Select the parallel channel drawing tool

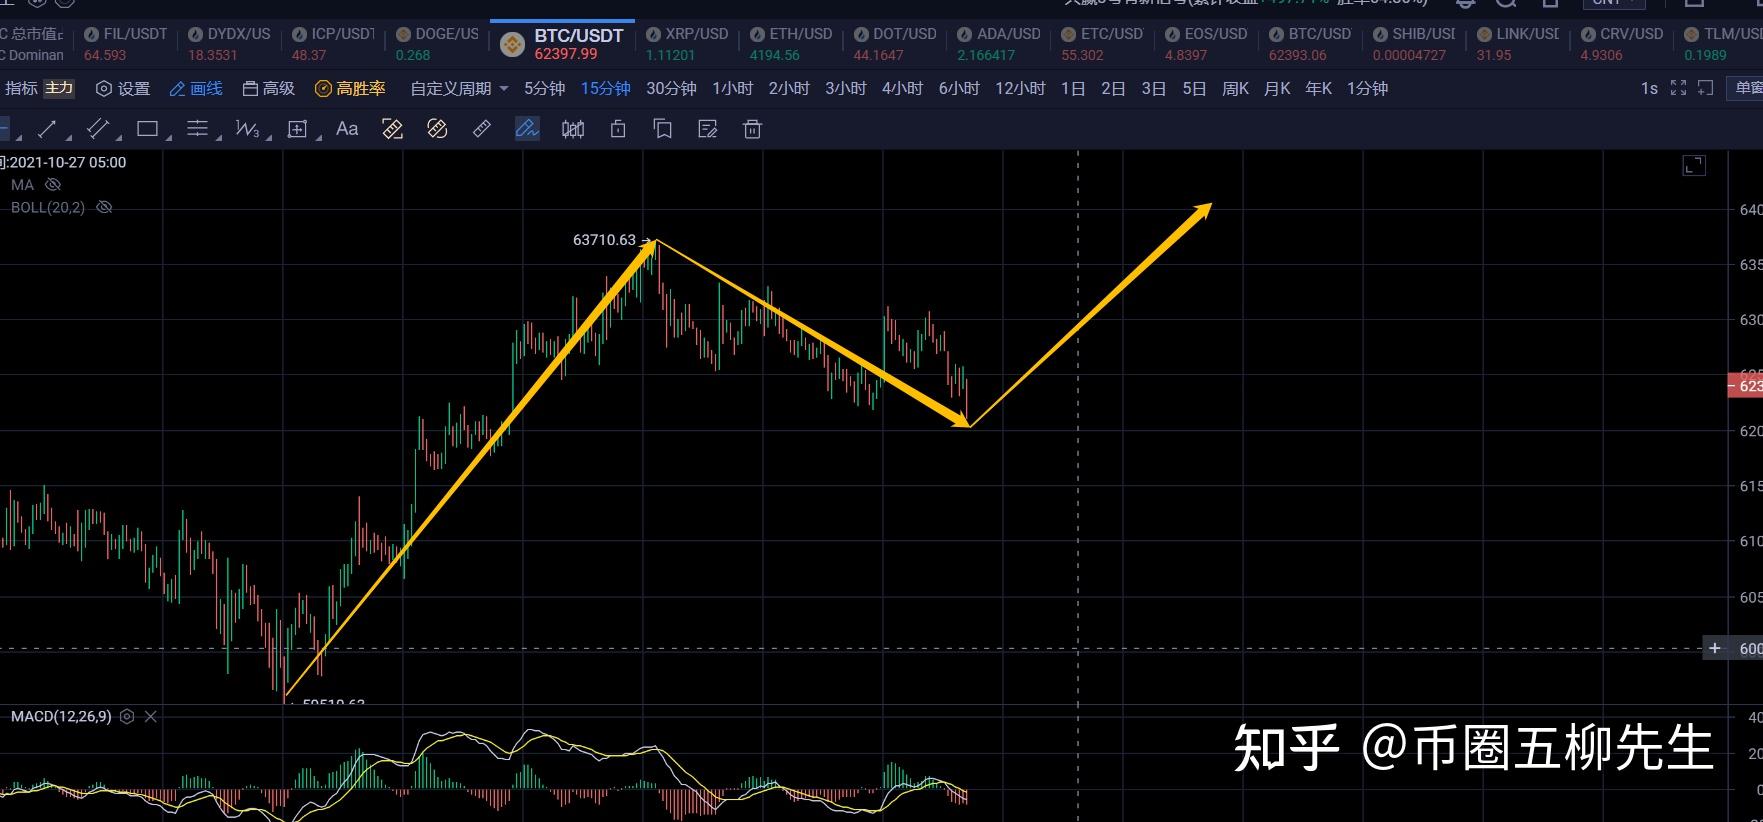pos(97,128)
